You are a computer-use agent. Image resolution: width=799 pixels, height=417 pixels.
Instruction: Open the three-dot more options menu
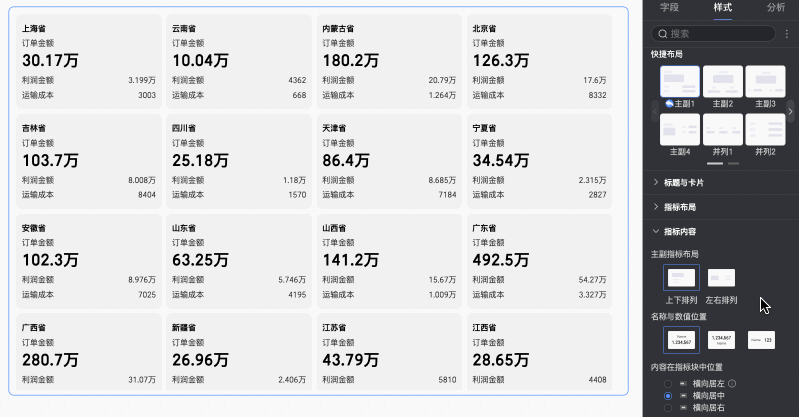[787, 34]
